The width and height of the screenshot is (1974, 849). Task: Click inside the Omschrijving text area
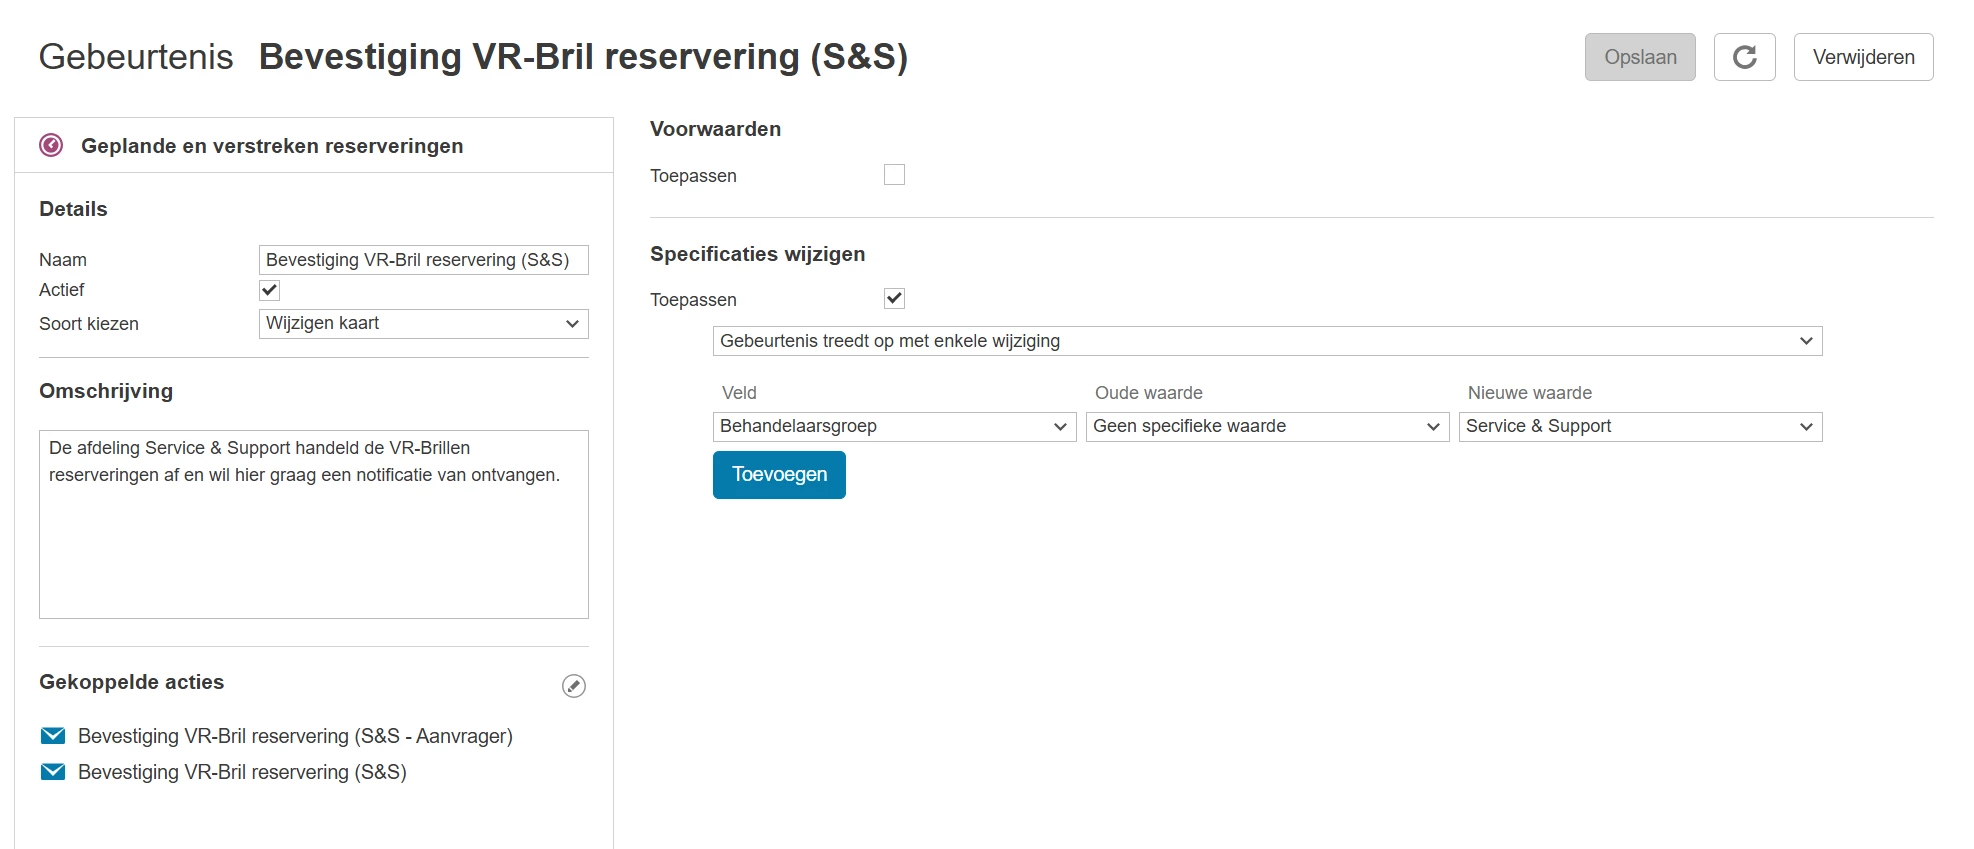[313, 540]
